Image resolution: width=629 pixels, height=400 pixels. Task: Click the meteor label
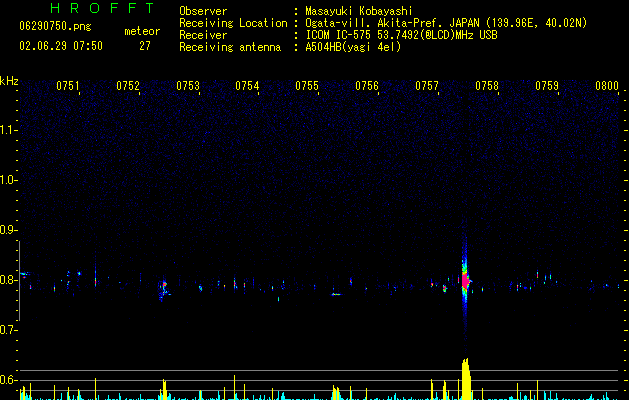tap(142, 31)
